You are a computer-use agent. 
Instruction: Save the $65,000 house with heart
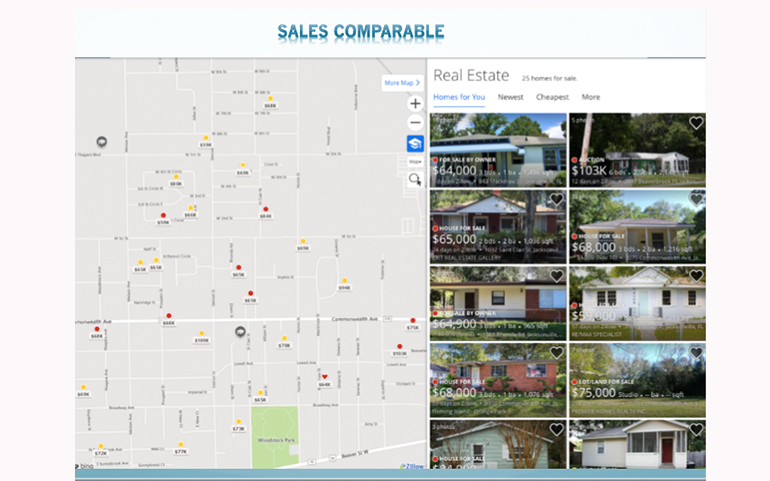click(x=557, y=200)
